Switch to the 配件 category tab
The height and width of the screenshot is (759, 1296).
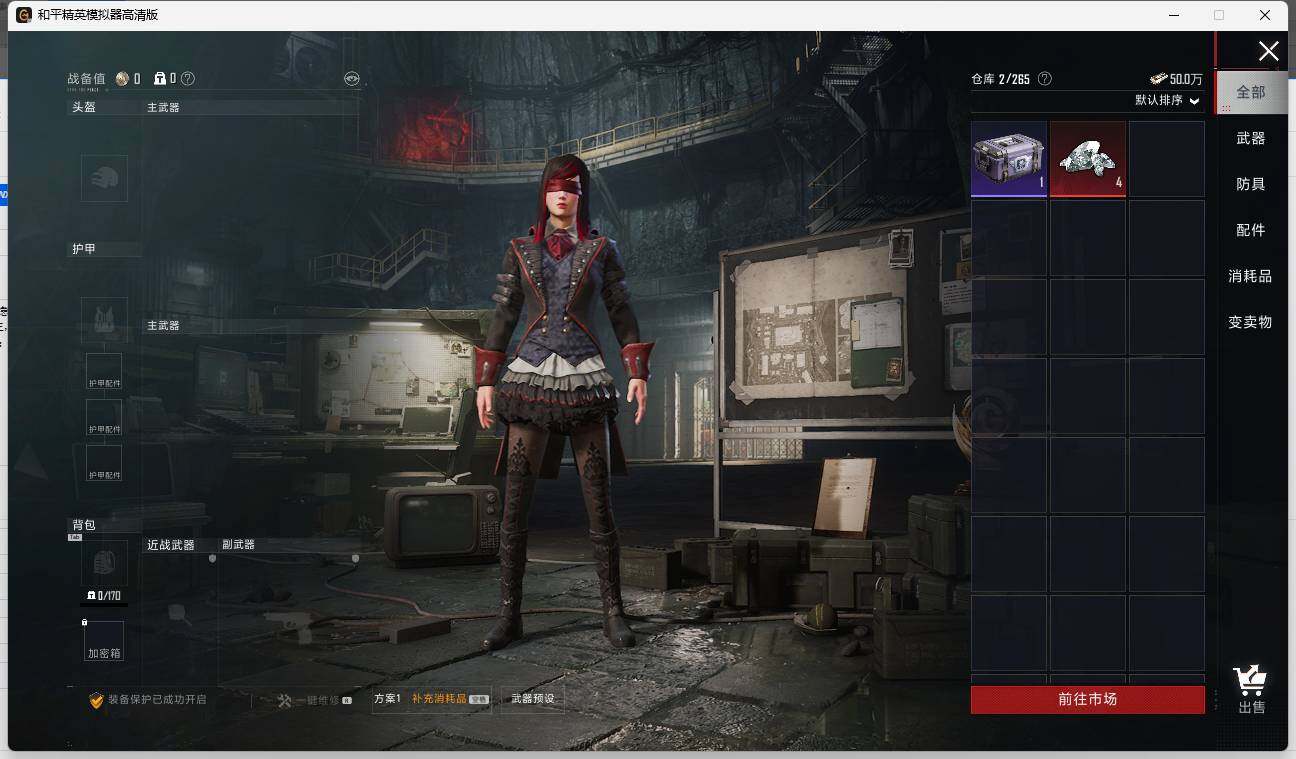click(x=1251, y=230)
